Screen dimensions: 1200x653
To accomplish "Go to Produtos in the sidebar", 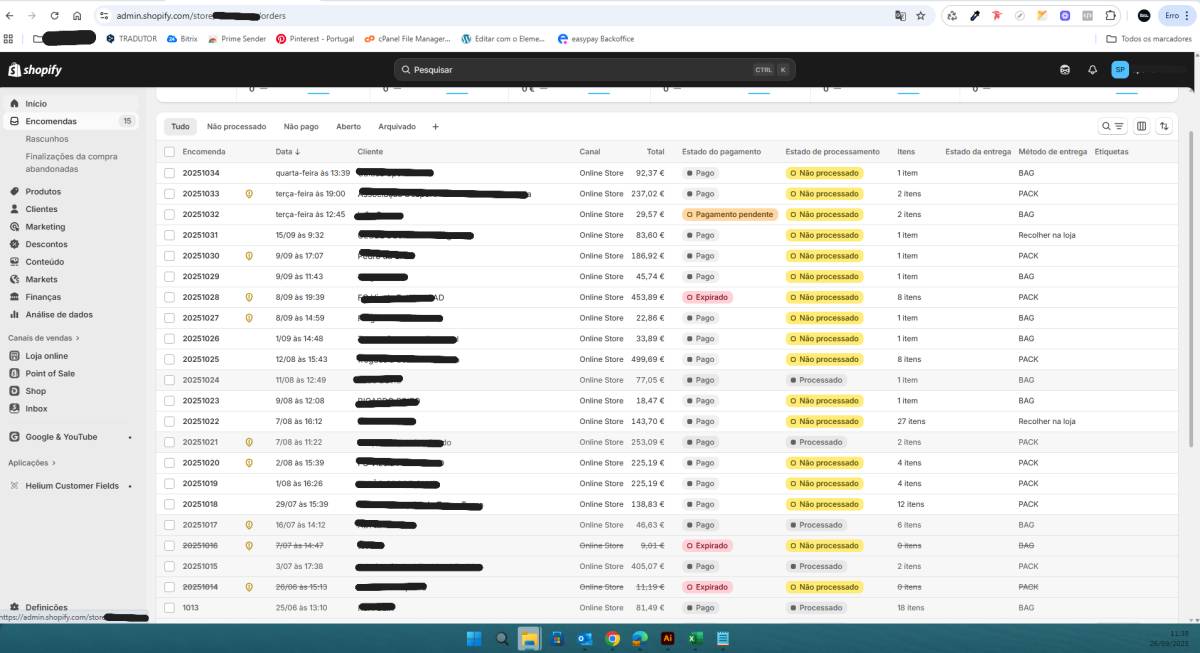I will click(43, 192).
